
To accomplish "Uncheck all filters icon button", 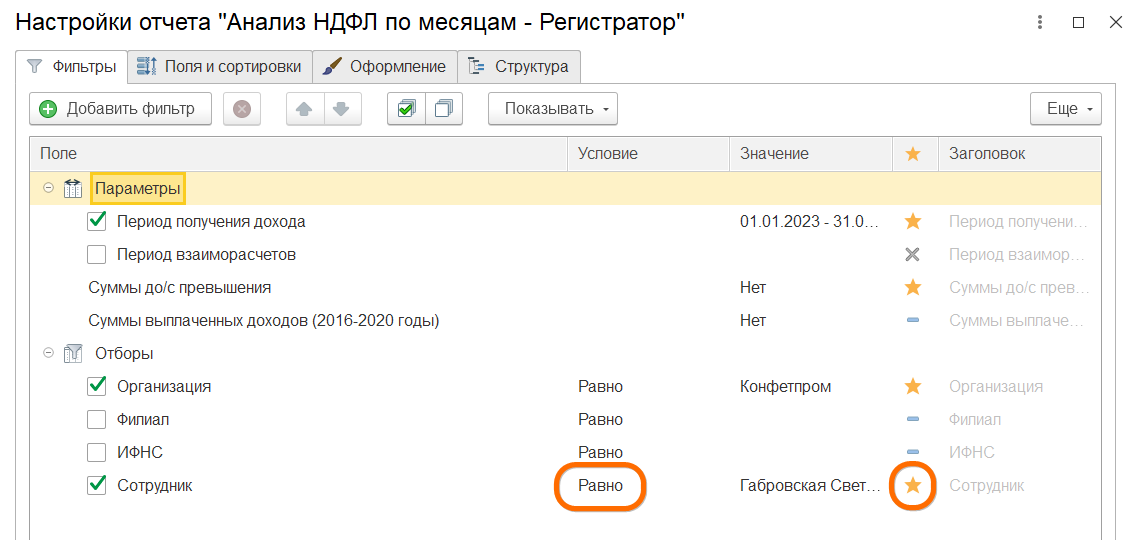I will [x=444, y=109].
